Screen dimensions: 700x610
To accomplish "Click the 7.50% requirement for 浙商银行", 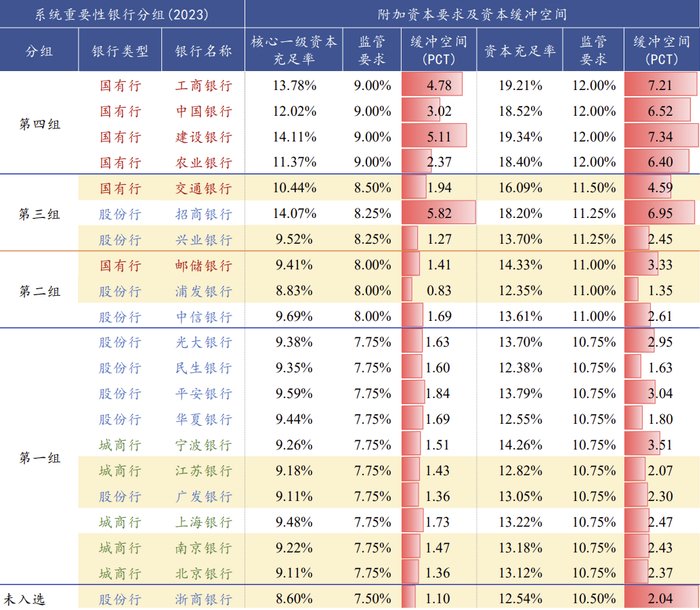I will click(372, 598).
